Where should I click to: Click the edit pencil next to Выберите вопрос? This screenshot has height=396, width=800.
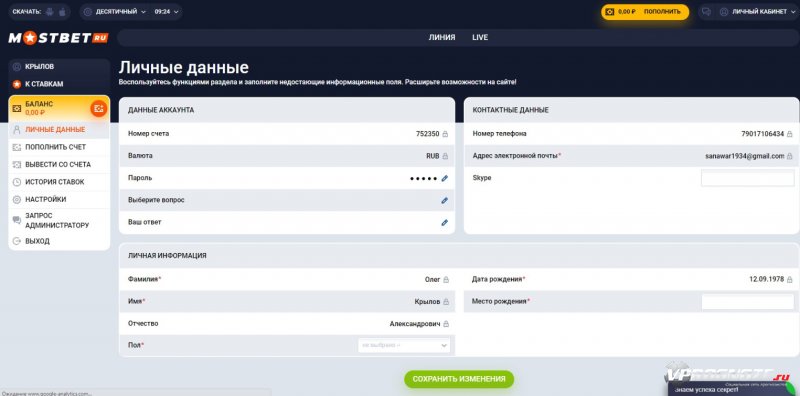coord(444,201)
